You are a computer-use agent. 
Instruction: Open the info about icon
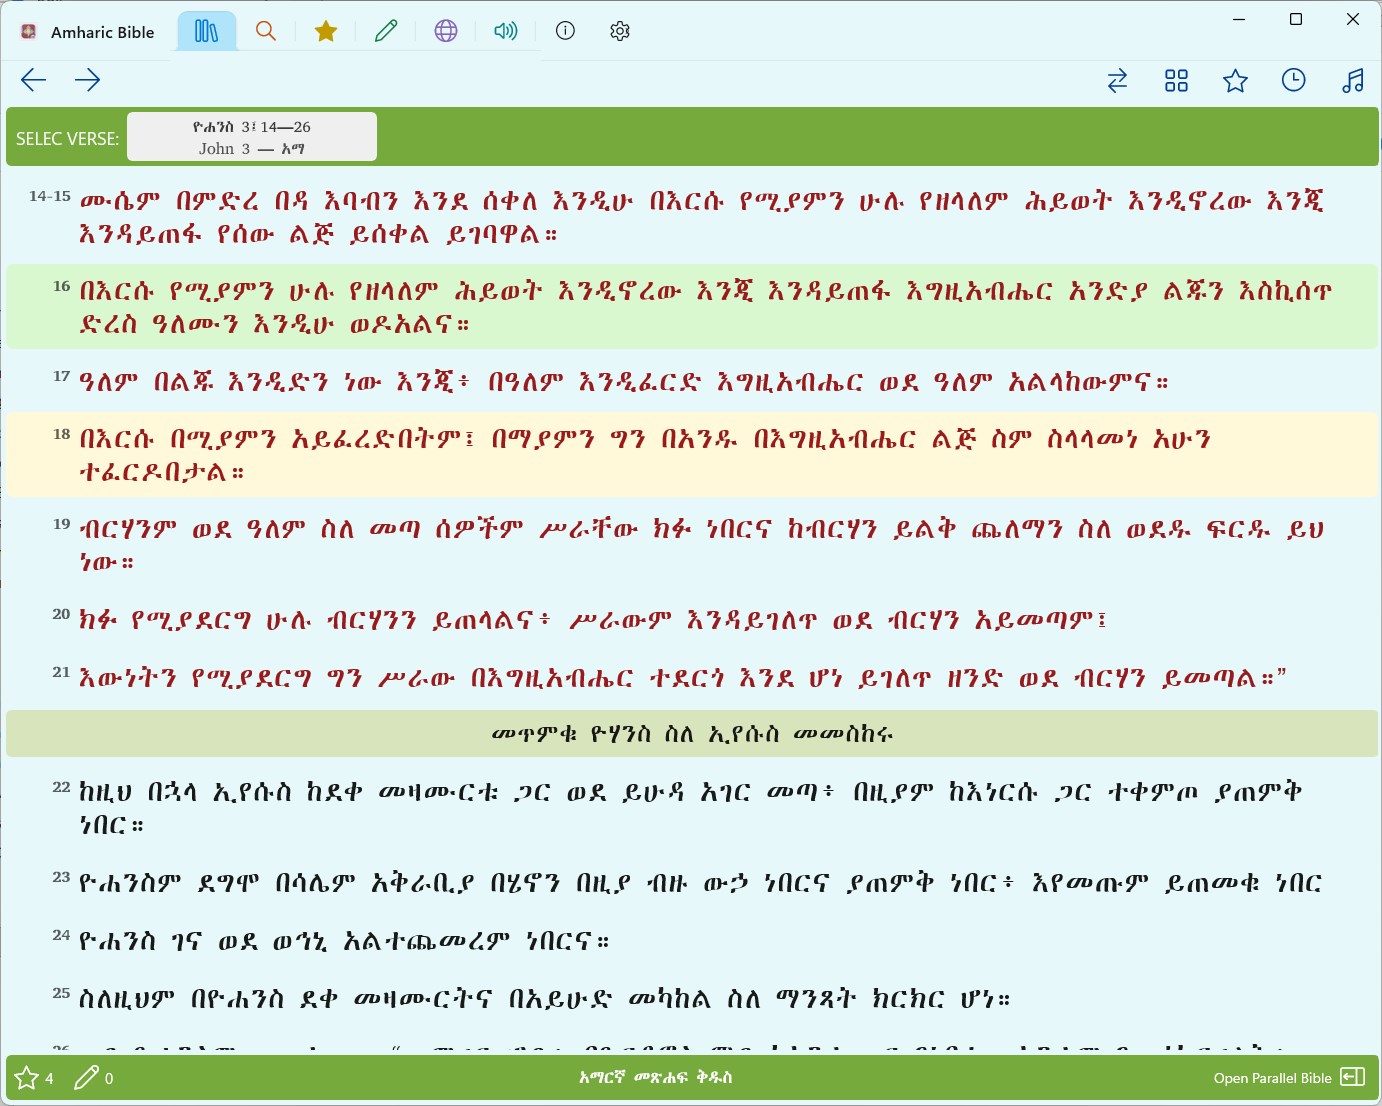point(565,31)
